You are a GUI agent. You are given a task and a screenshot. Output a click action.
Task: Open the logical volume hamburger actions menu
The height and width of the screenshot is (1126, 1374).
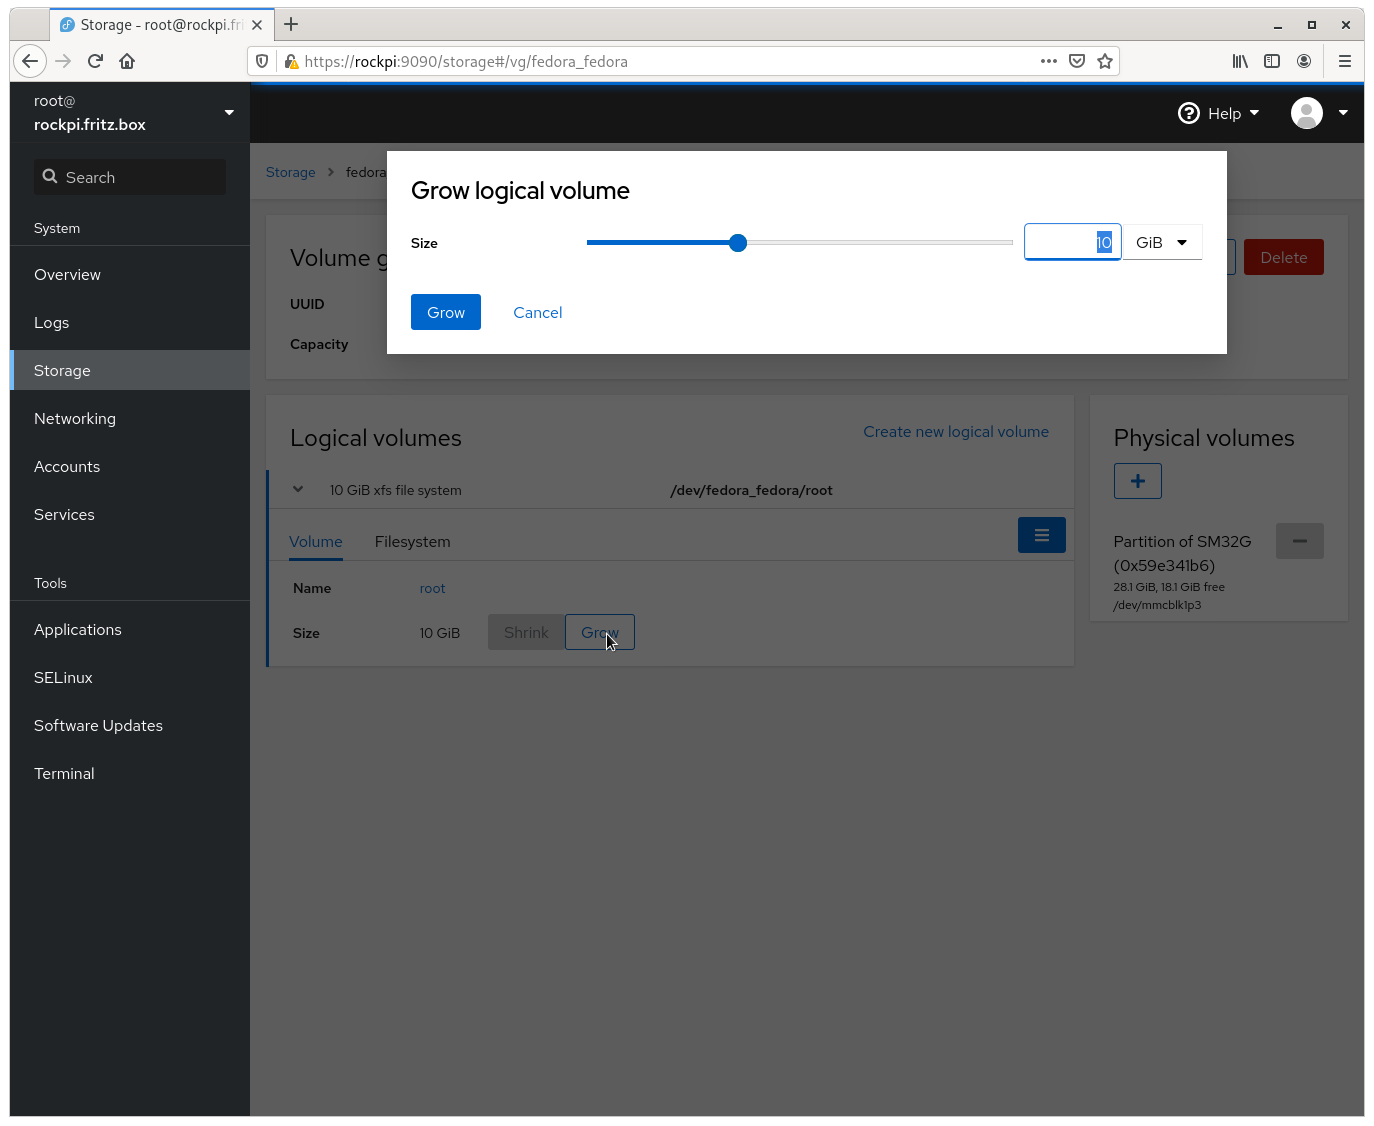click(1042, 535)
